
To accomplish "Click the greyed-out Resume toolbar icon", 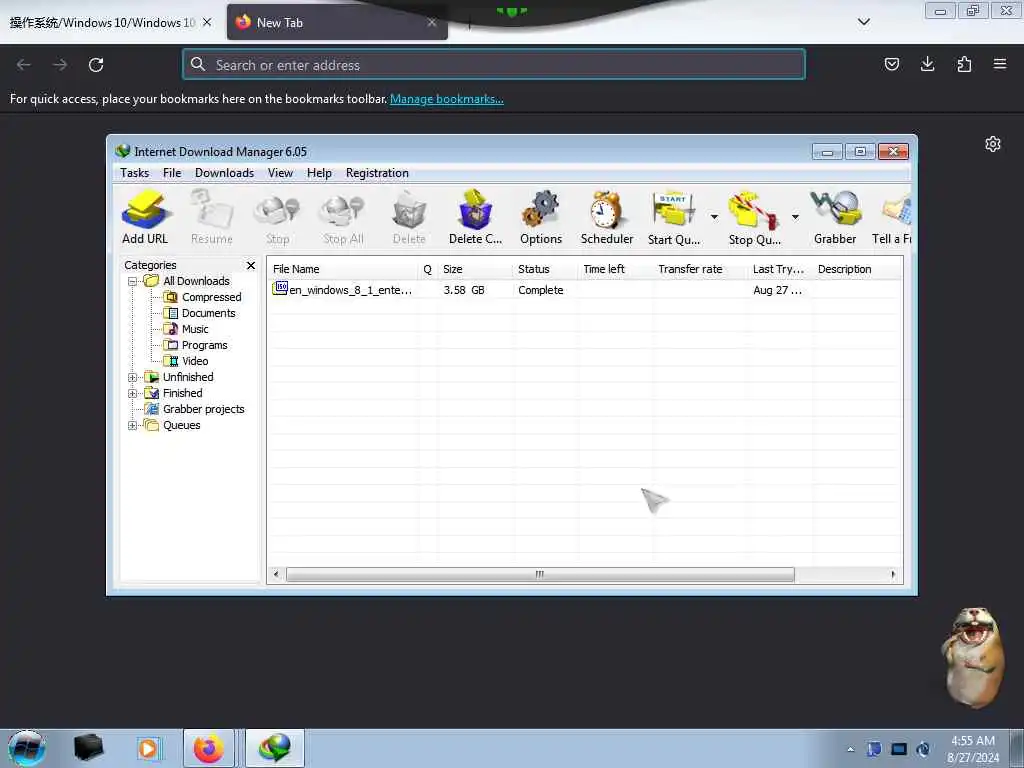I will coord(212,217).
